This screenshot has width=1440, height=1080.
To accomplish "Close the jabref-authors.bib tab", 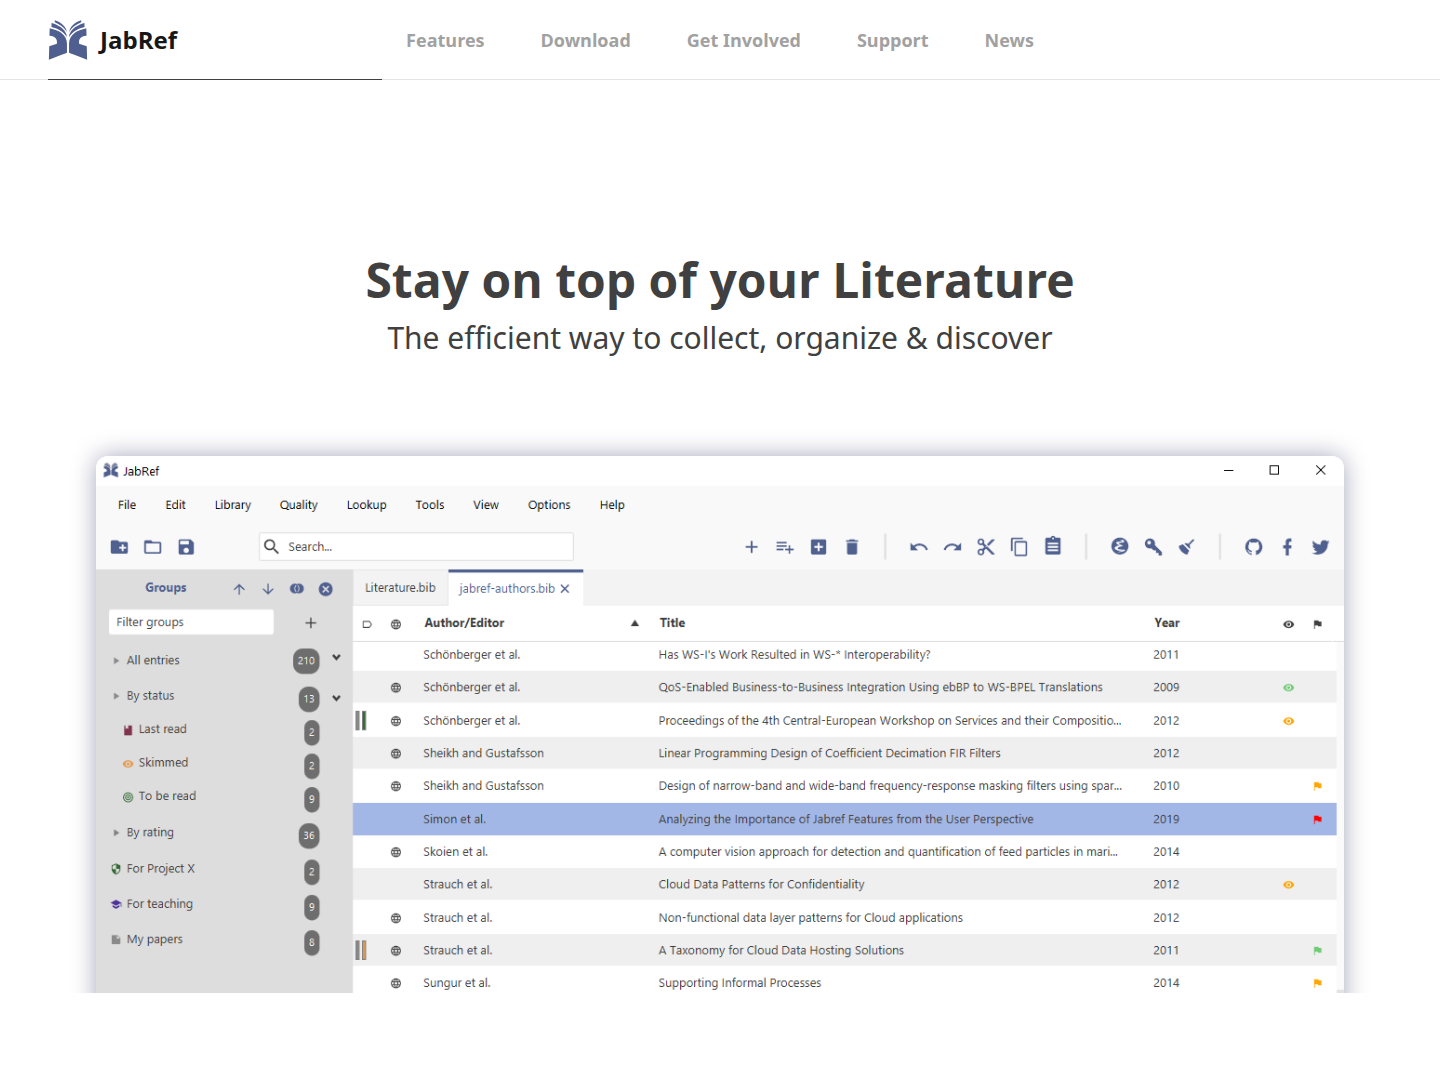I will pos(565,589).
